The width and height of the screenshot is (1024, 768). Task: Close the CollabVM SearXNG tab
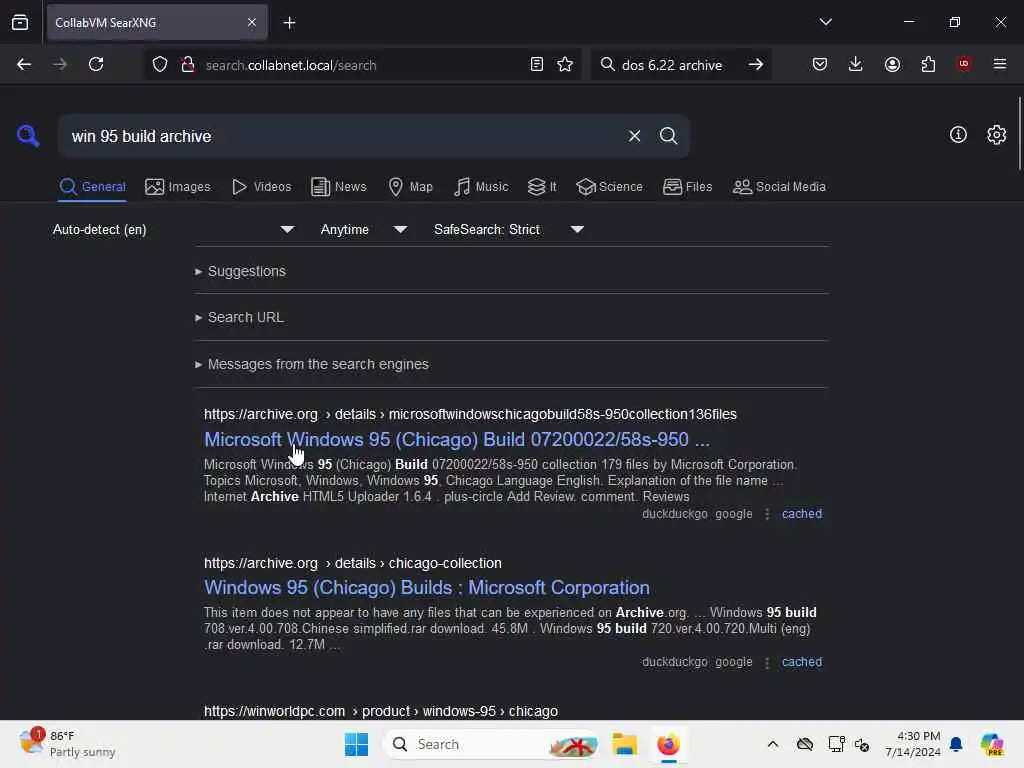[252, 22]
